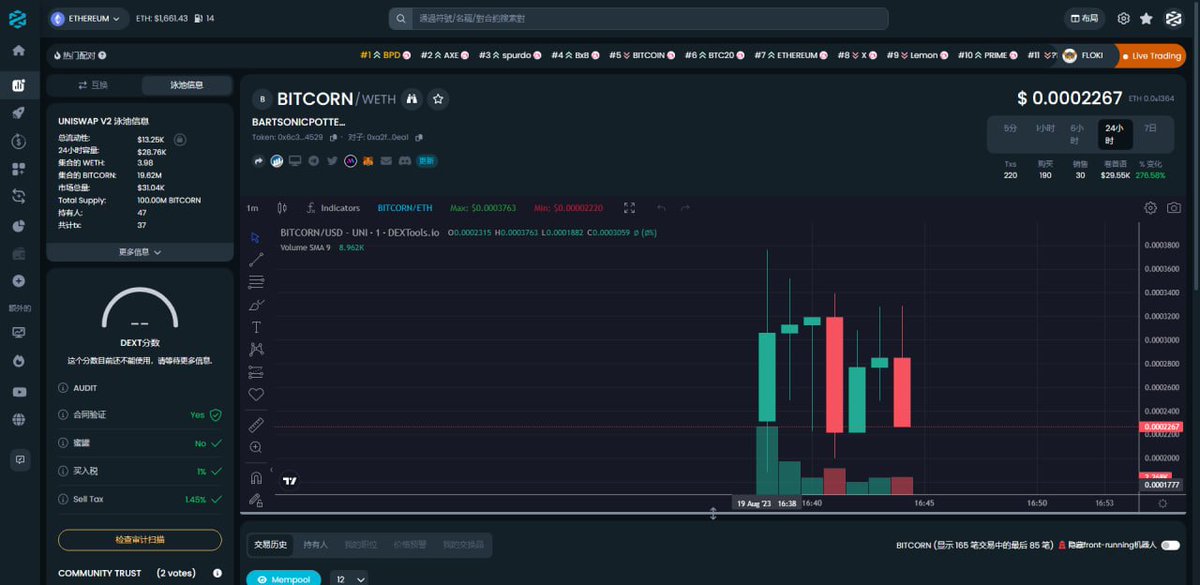This screenshot has width=1200, height=585.
Task: Click BITCORN/ETH pair switch link
Action: 405,208
